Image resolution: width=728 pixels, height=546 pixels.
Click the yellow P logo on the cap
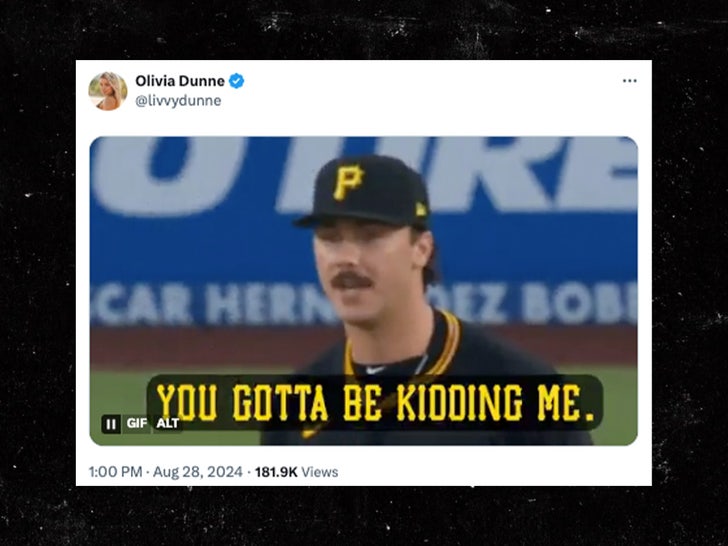348,181
